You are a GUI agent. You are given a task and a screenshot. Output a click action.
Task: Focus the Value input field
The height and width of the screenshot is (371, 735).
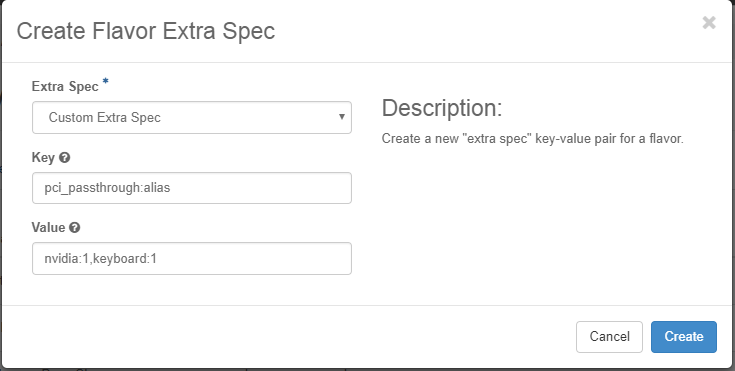point(192,258)
